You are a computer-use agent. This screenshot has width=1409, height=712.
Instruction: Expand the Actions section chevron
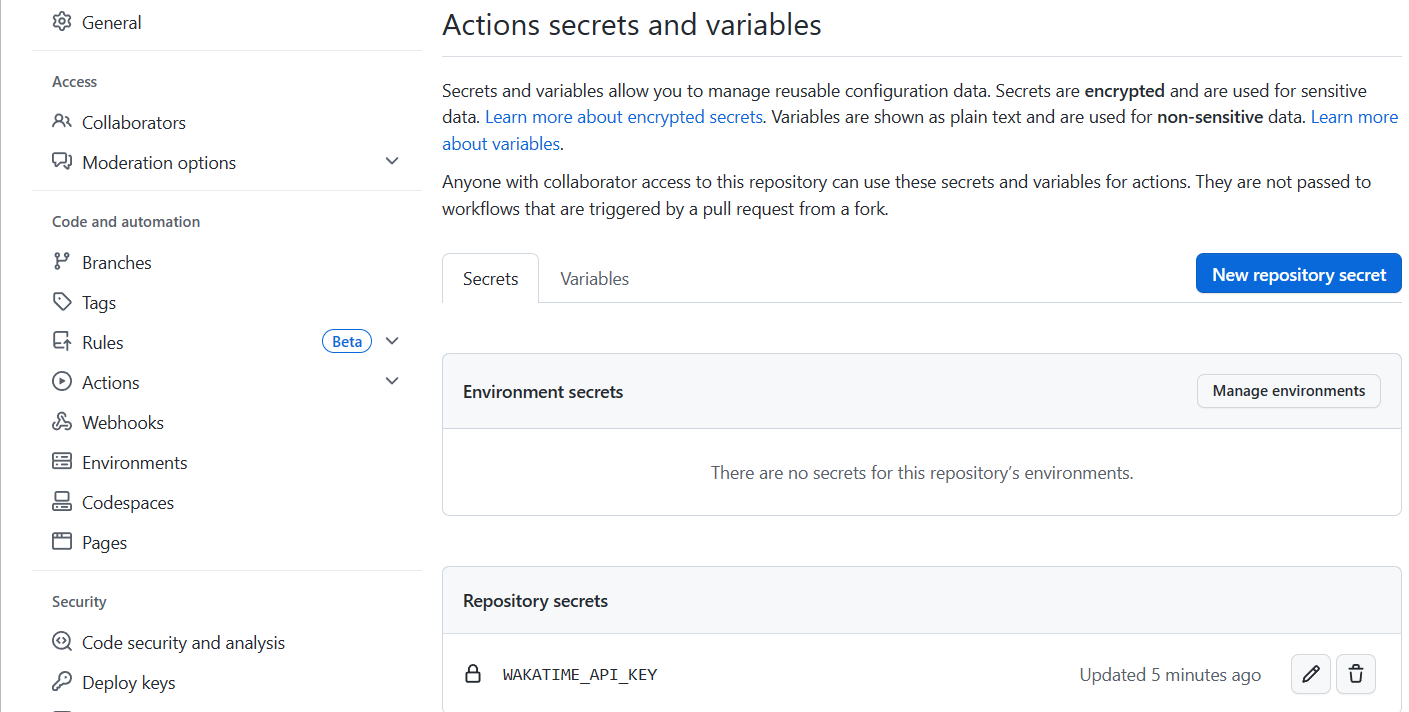392,382
